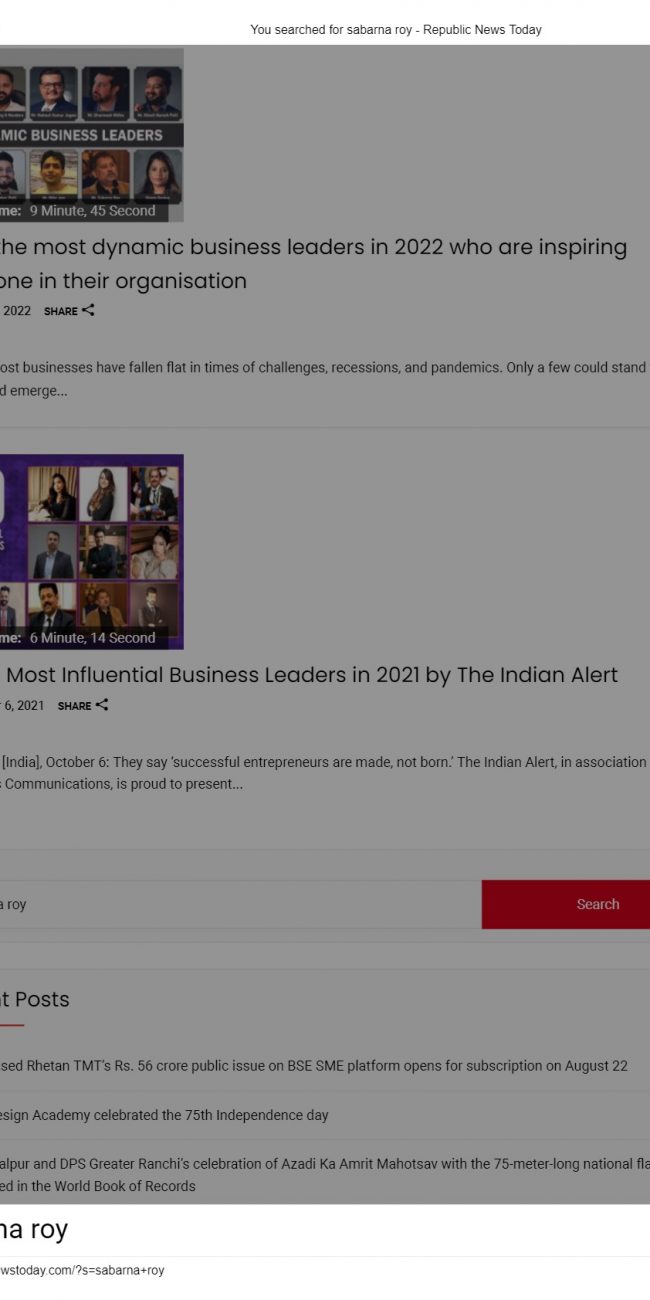The height and width of the screenshot is (1300, 650).
Task: Share the Indian Alert 2021 article
Action: tap(83, 706)
